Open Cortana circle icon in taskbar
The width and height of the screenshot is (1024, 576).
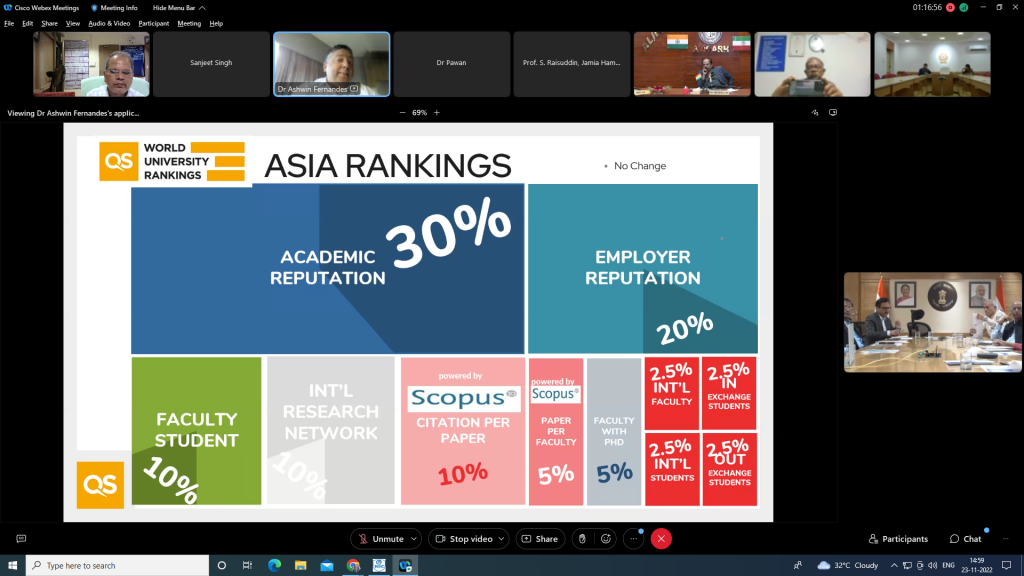point(221,566)
